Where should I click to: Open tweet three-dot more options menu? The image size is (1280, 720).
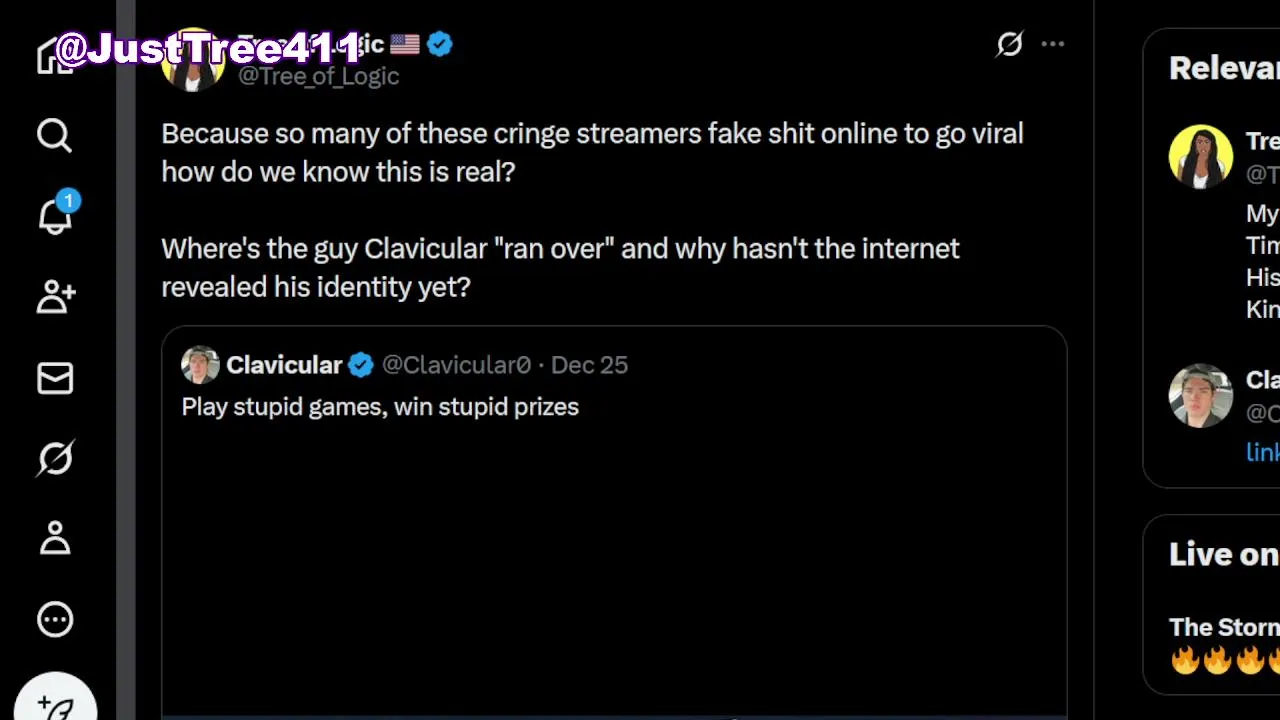click(x=1053, y=44)
